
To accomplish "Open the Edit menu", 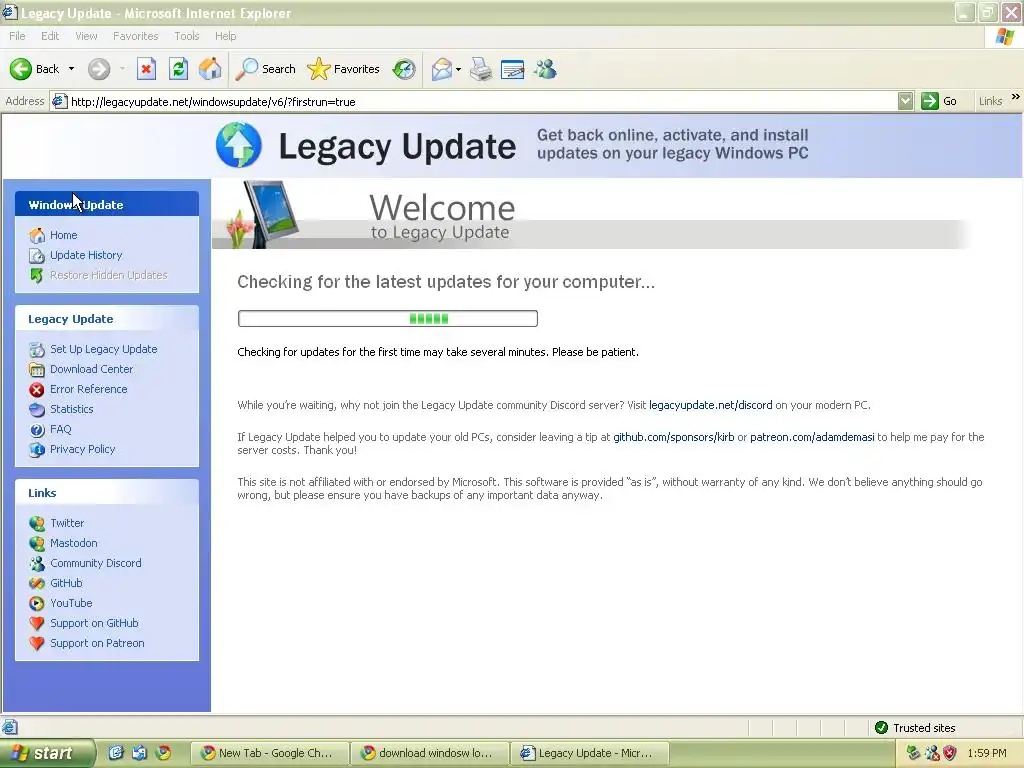I will point(50,36).
